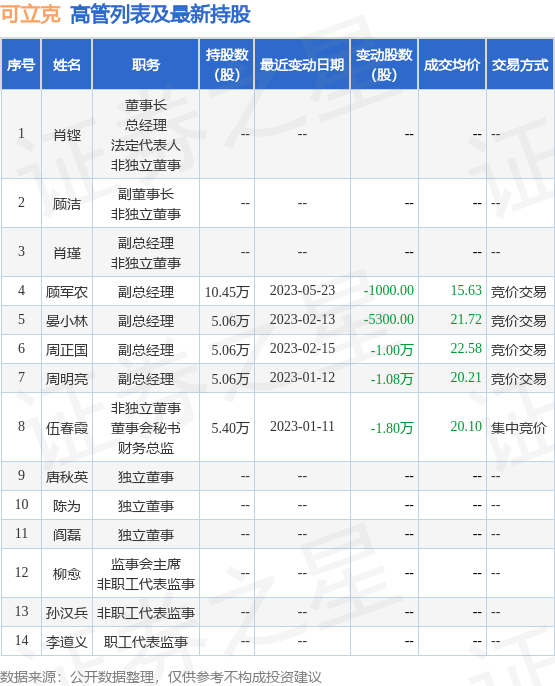Click the average price 22.58
Viewport: 555px width, 686px height.
(x=466, y=348)
